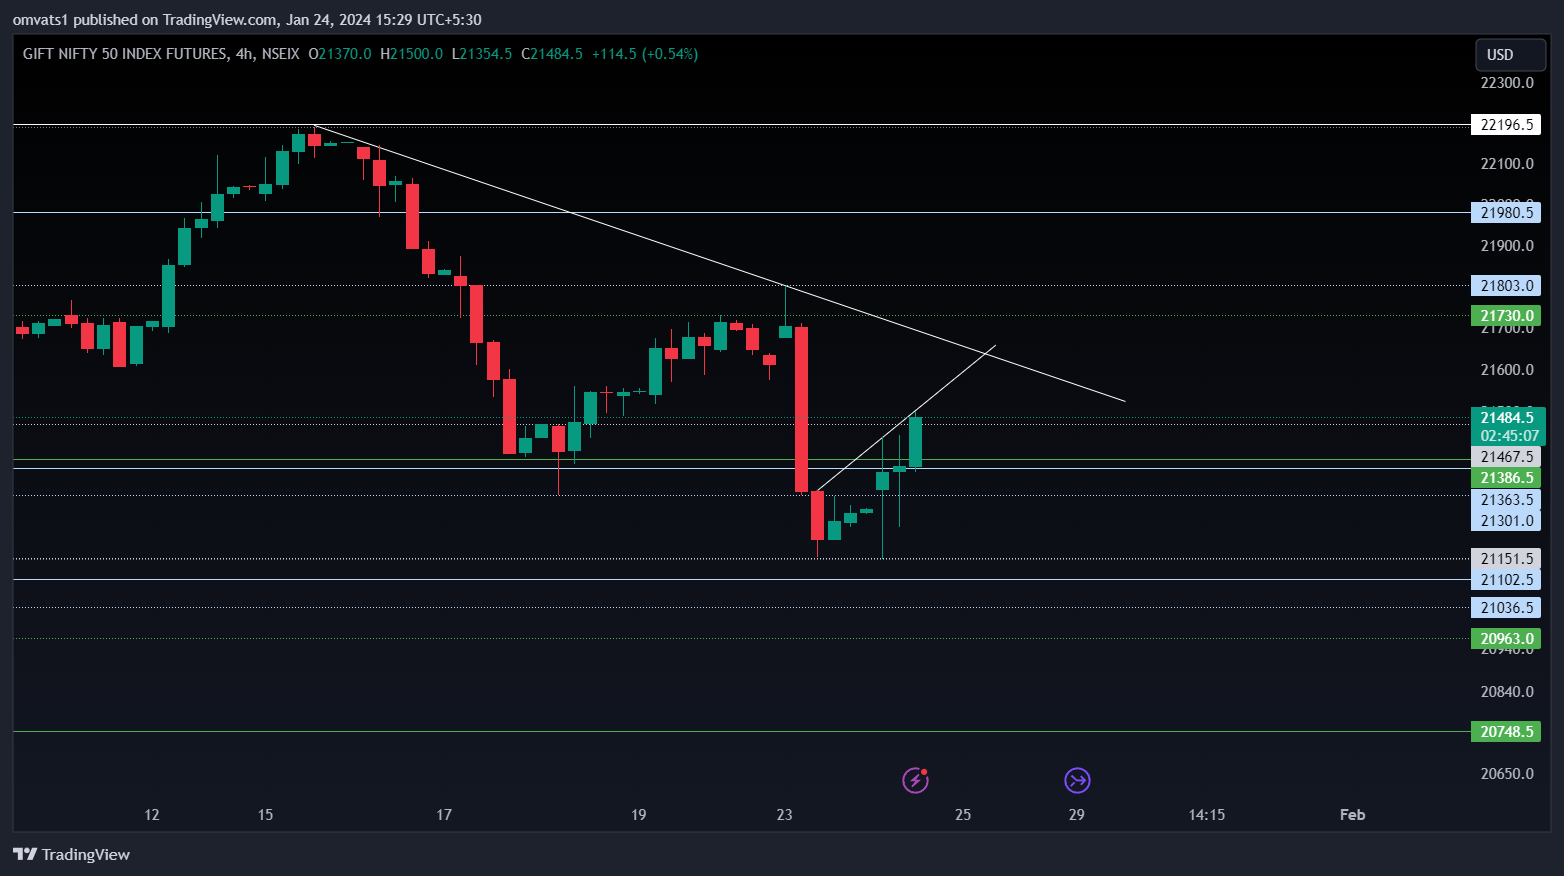Select the long descending trendline
Viewport: 1564px width, 876px height.
720,264
